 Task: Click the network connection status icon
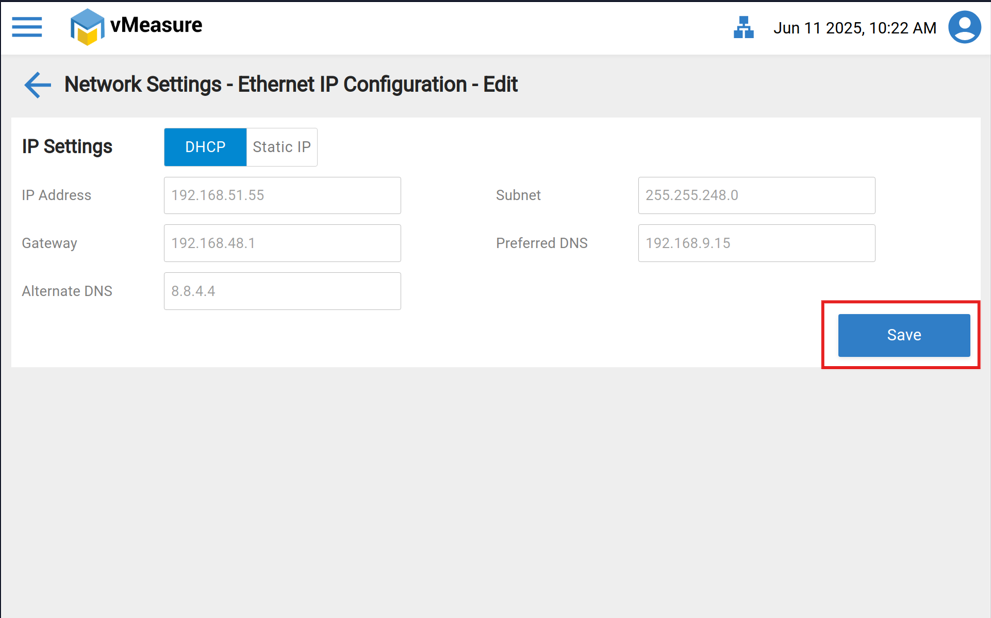(743, 28)
